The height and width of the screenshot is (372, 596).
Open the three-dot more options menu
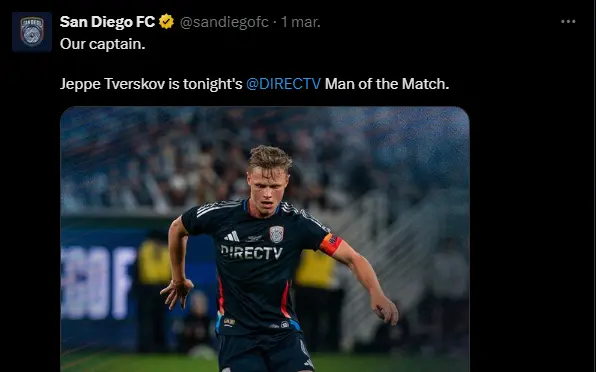click(568, 22)
